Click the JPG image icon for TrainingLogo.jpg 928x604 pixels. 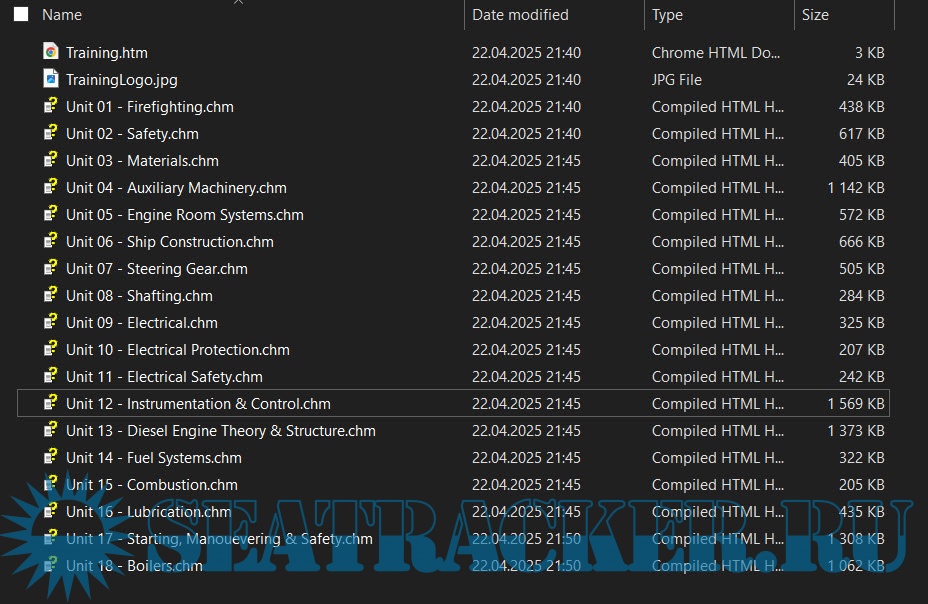click(51, 79)
